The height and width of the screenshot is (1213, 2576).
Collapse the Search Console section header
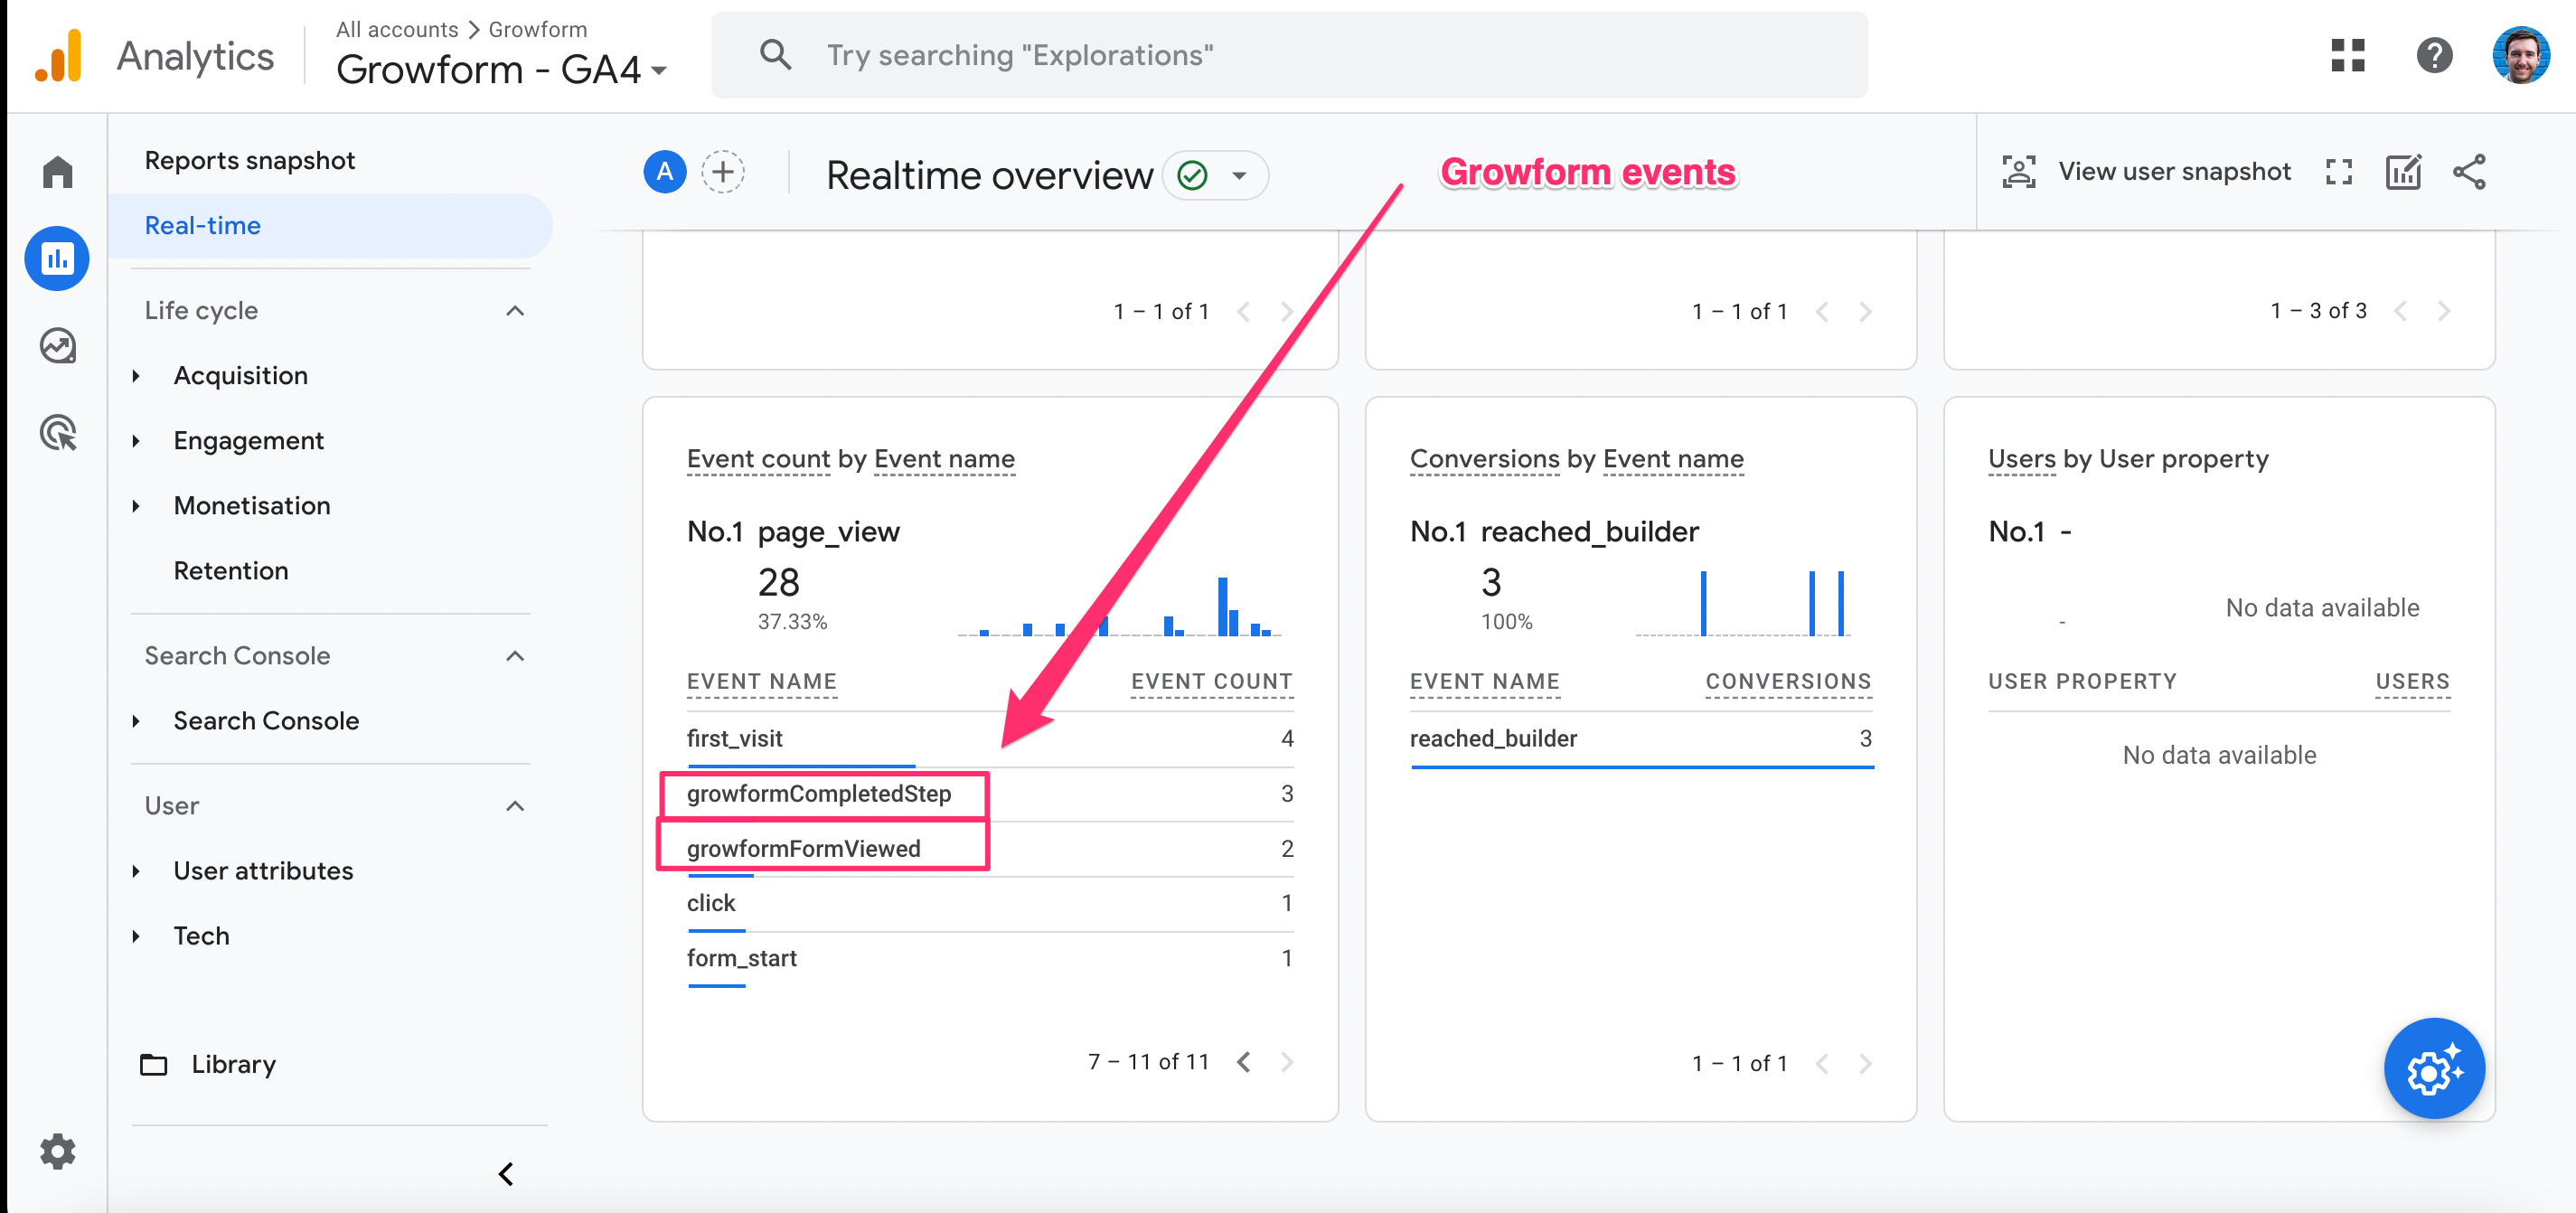pos(515,656)
